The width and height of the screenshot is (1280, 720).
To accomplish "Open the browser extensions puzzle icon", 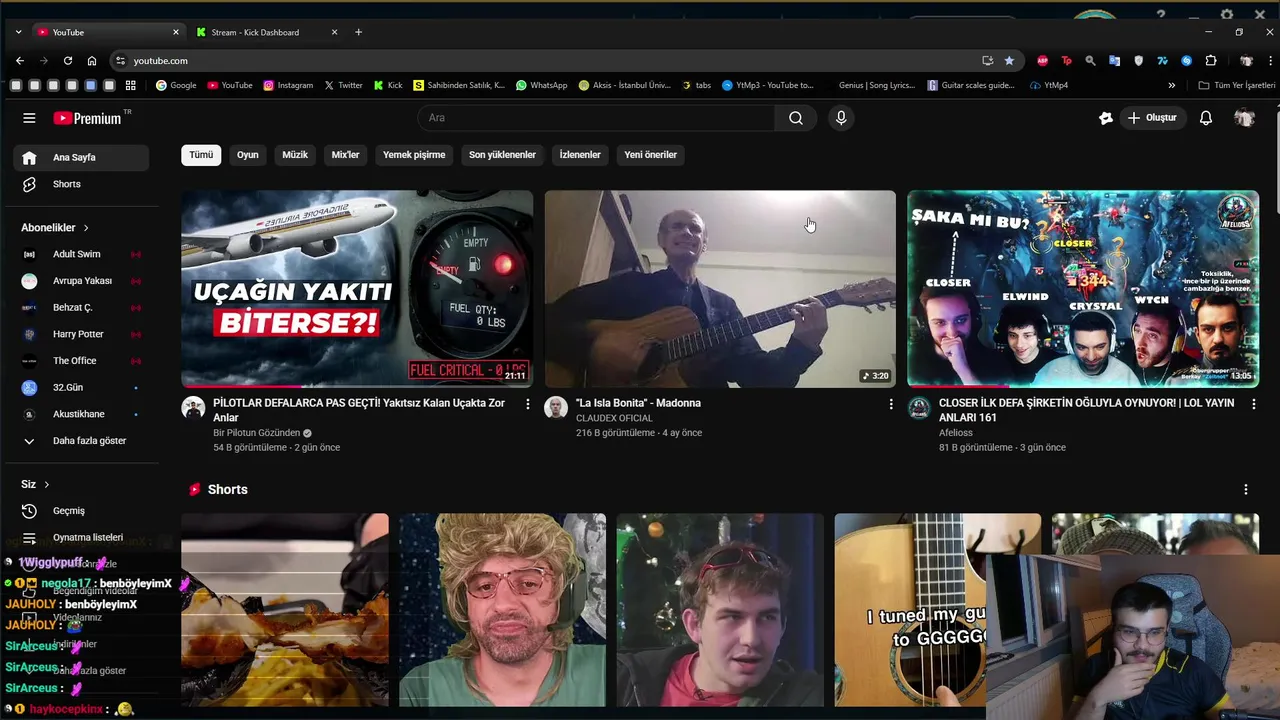I will click(1211, 61).
